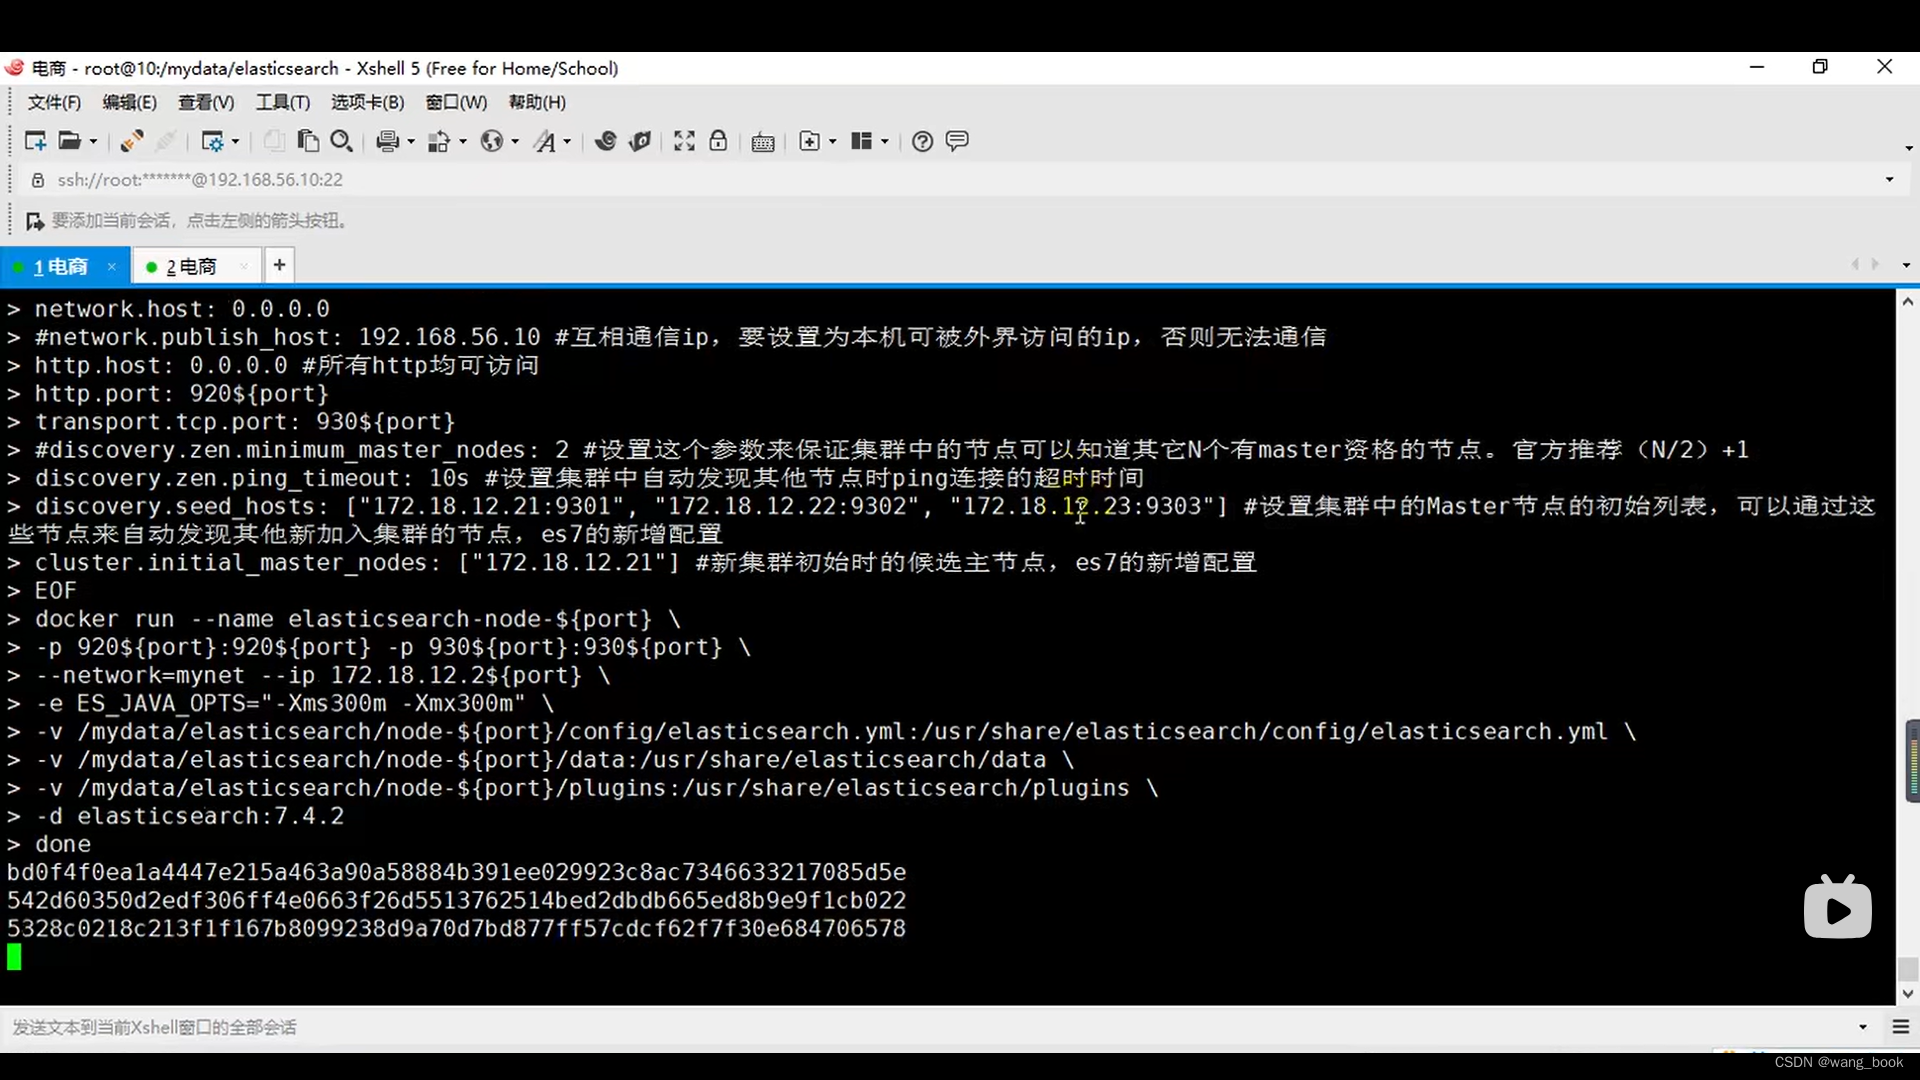The height and width of the screenshot is (1080, 1920).
Task: Click the lock screen padlock icon
Action: (718, 141)
